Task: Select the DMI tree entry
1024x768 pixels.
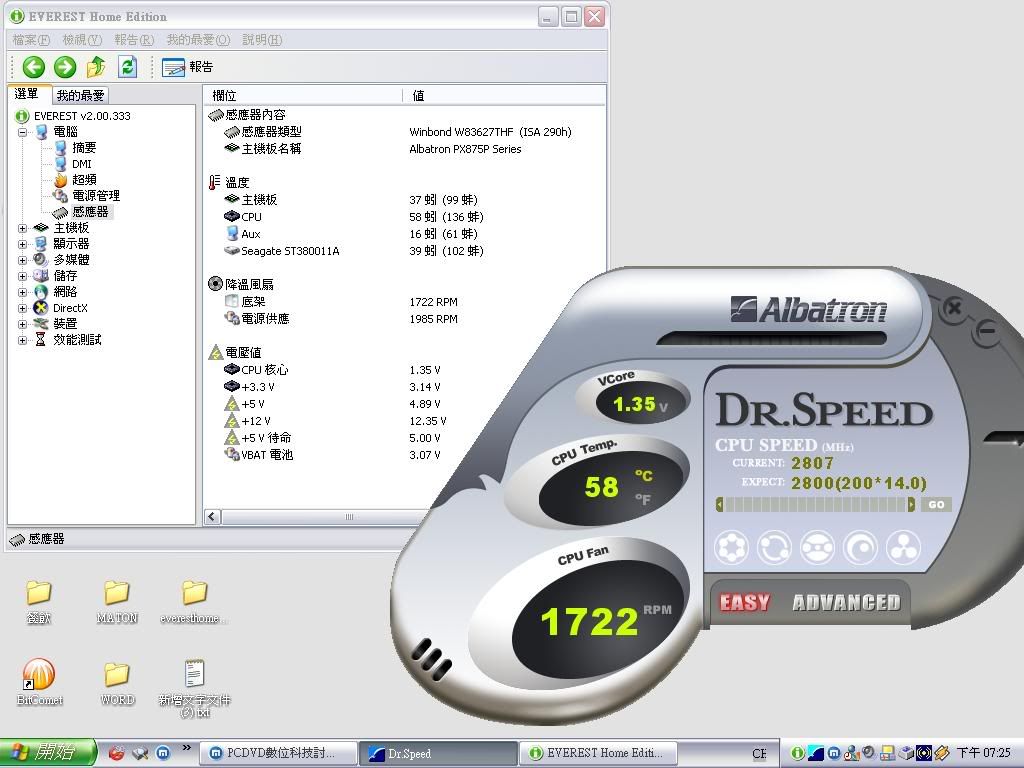Action: pyautogui.click(x=82, y=164)
